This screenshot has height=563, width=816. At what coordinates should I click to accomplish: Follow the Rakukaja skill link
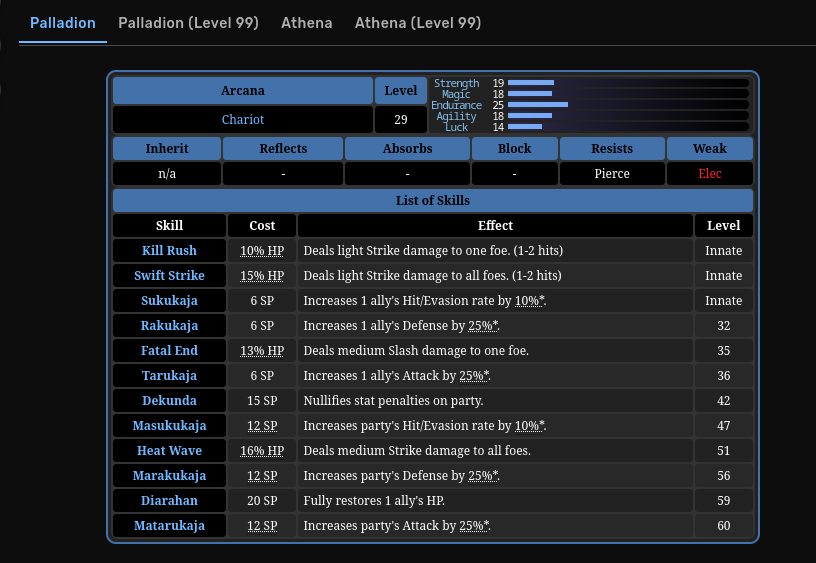169,326
